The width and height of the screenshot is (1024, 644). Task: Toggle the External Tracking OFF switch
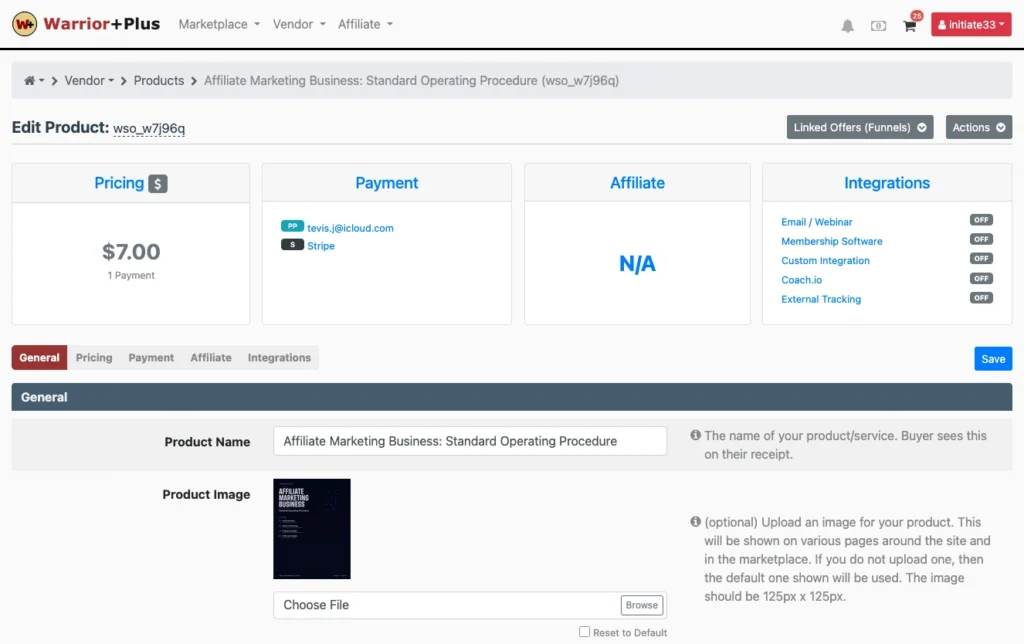pyautogui.click(x=980, y=298)
